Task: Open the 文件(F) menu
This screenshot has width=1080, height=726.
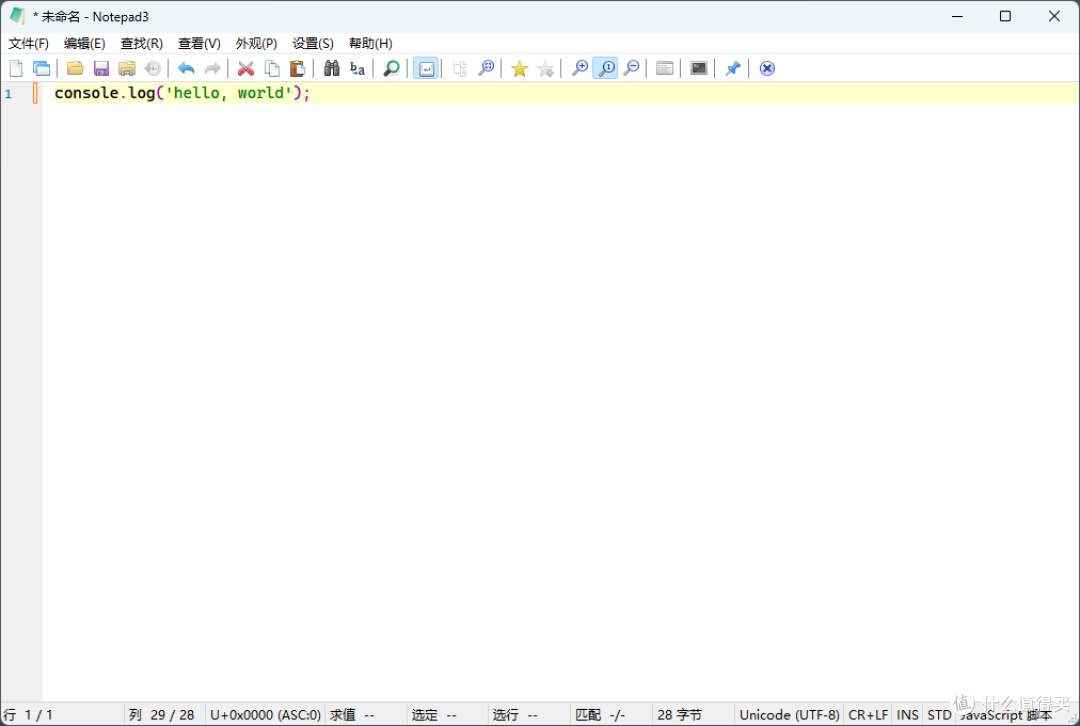Action: pos(28,43)
